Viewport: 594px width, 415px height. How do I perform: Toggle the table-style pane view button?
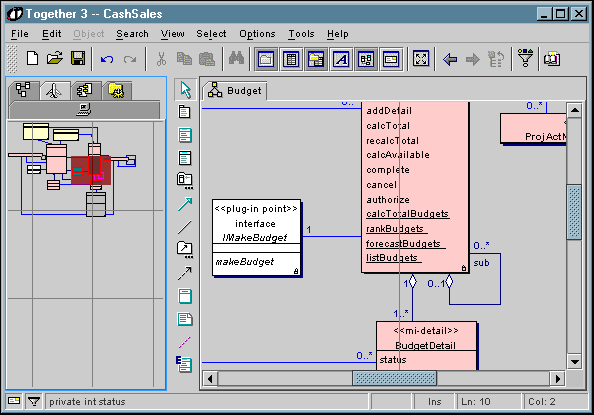click(291, 59)
